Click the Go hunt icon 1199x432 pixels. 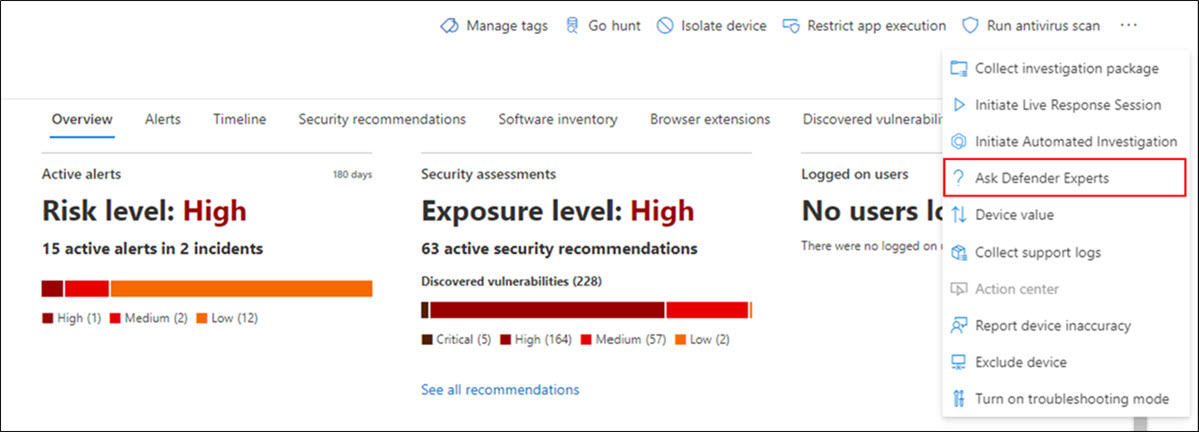point(572,26)
